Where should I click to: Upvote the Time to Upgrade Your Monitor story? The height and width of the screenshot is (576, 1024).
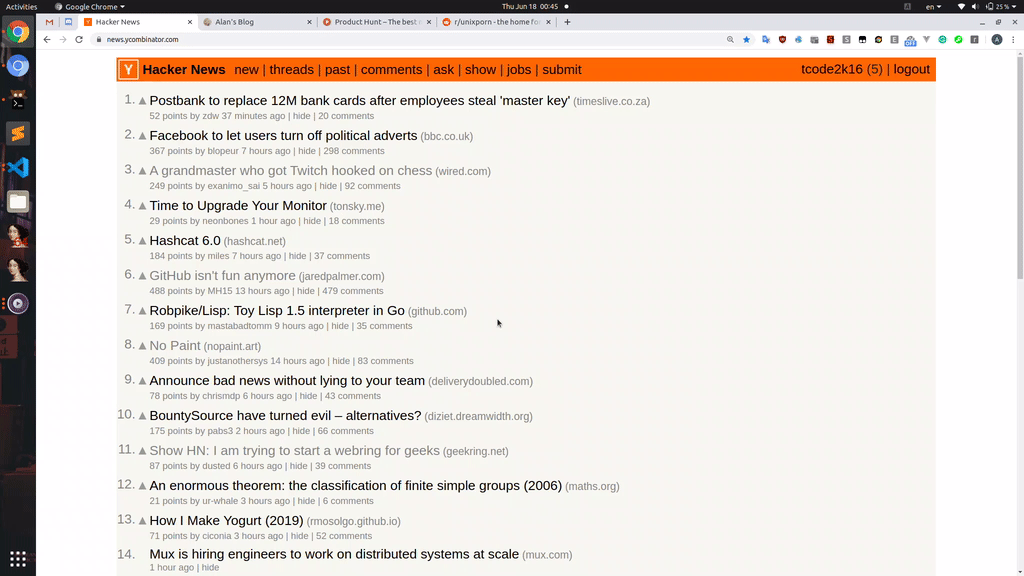[142, 206]
